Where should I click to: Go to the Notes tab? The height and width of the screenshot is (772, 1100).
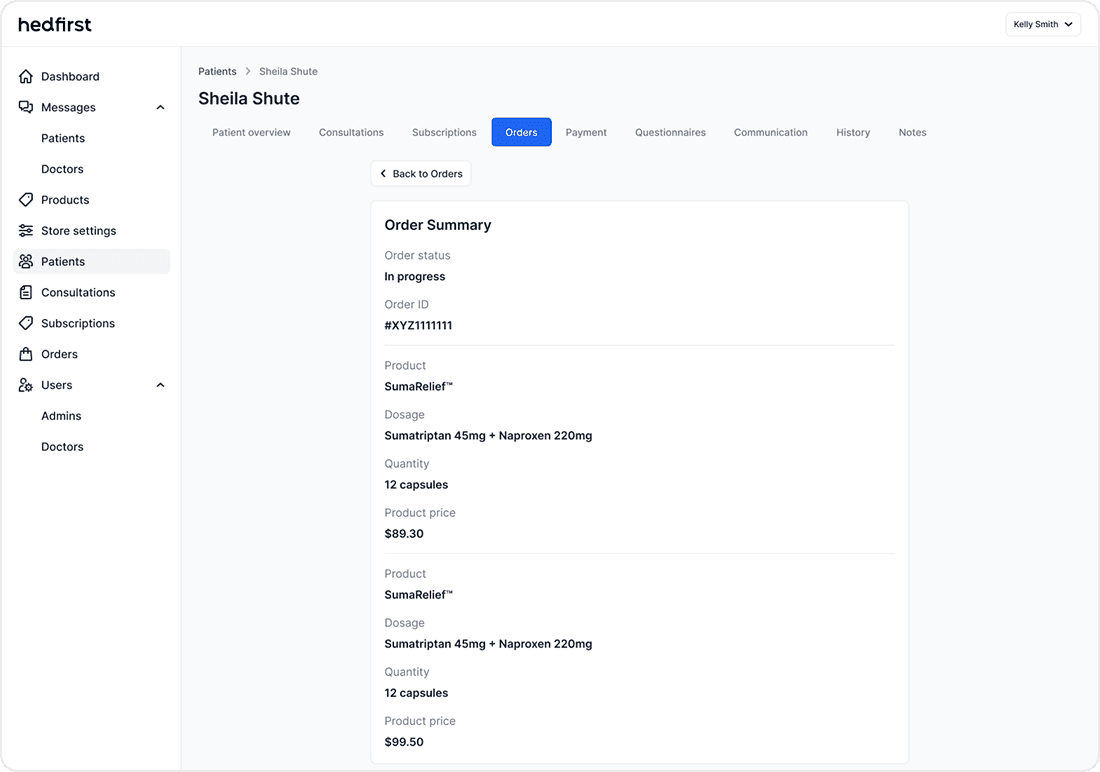tap(912, 132)
